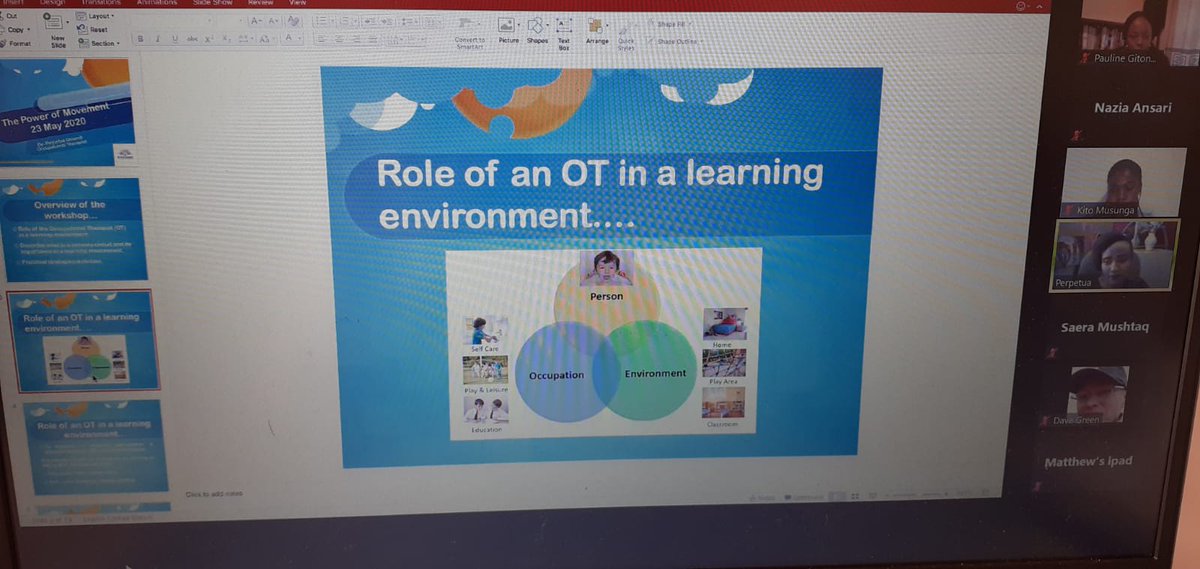Viewport: 1200px width, 569px height.
Task: Open the Slide Show ribbon tab
Action: (212, 3)
